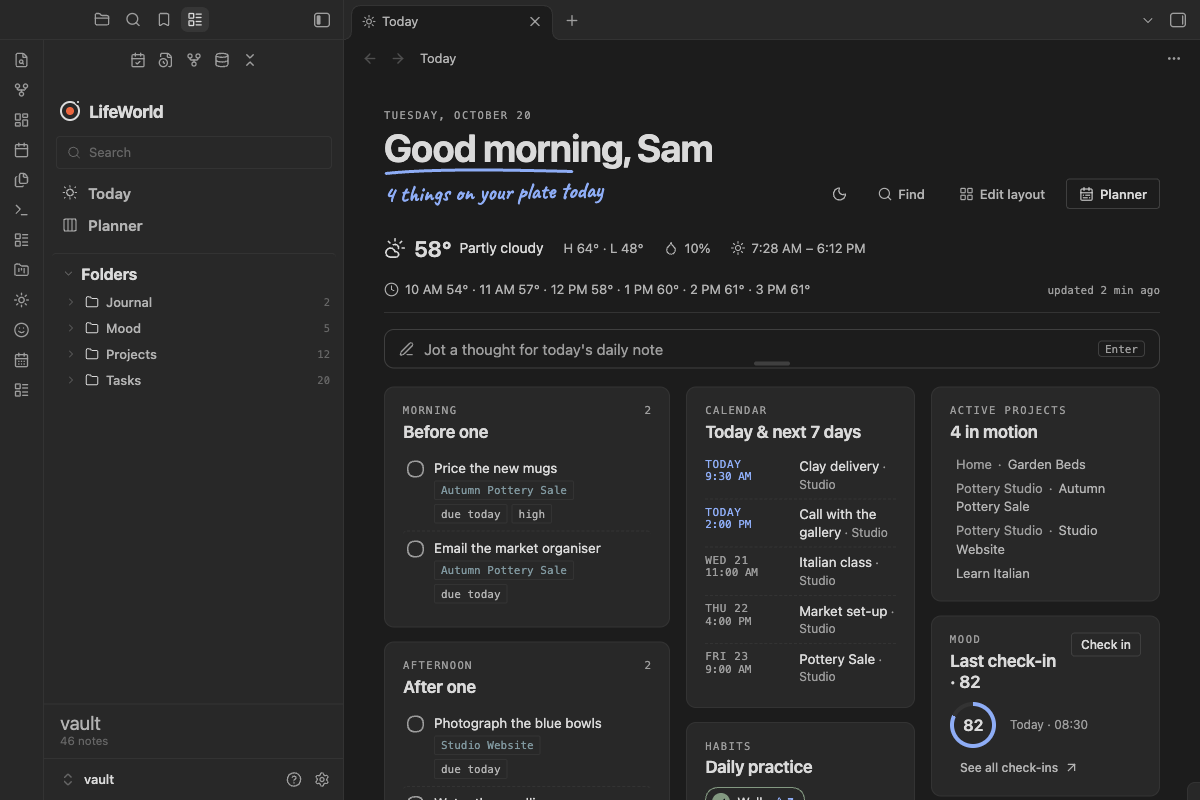Screen dimensions: 1200x800
Task: Click the 'Studio Website' tag under Photograph task
Action: 488,745
